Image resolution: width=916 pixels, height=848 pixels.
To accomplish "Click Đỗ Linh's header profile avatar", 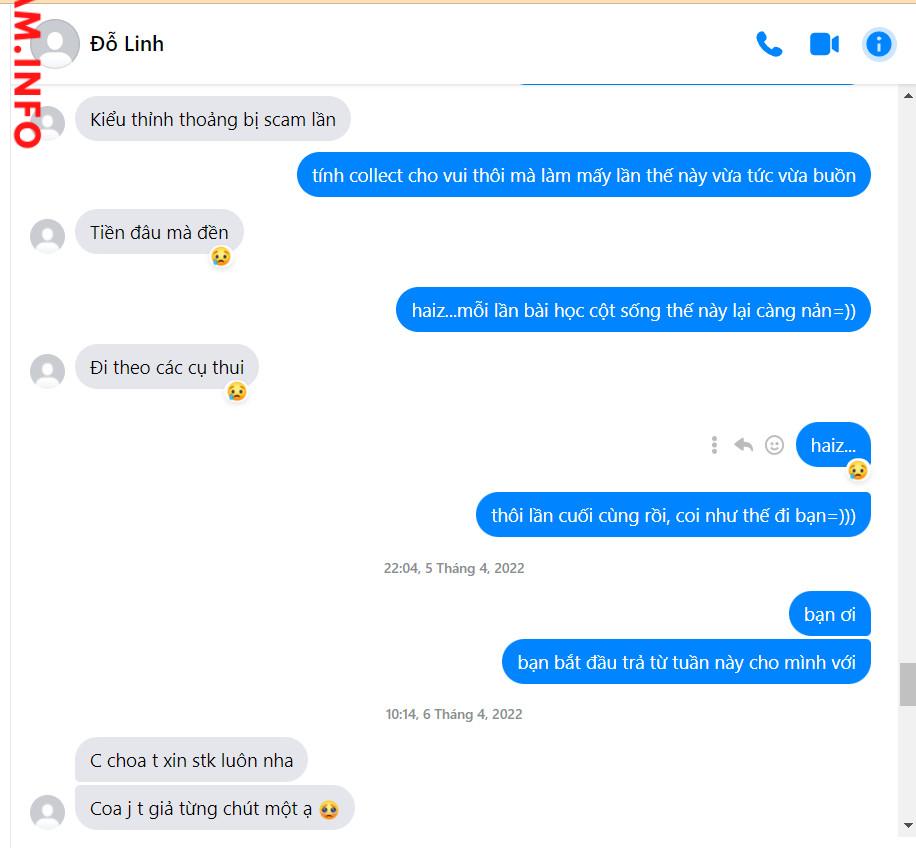I will click(54, 44).
